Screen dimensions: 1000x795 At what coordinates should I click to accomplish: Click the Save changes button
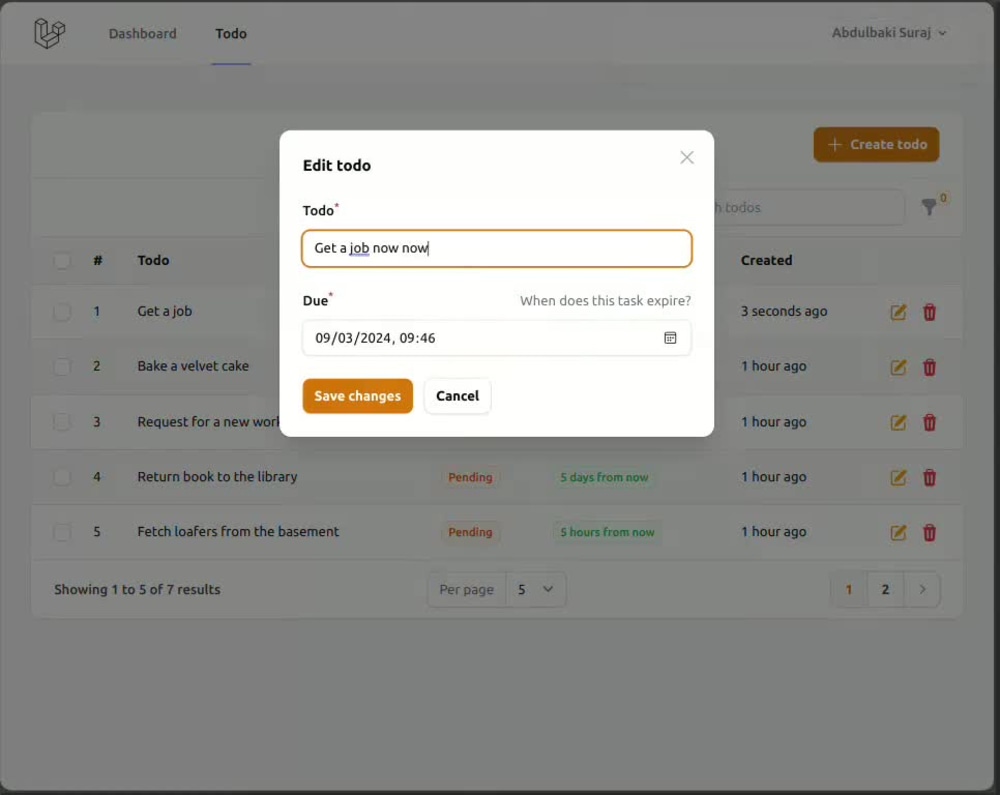click(x=357, y=396)
